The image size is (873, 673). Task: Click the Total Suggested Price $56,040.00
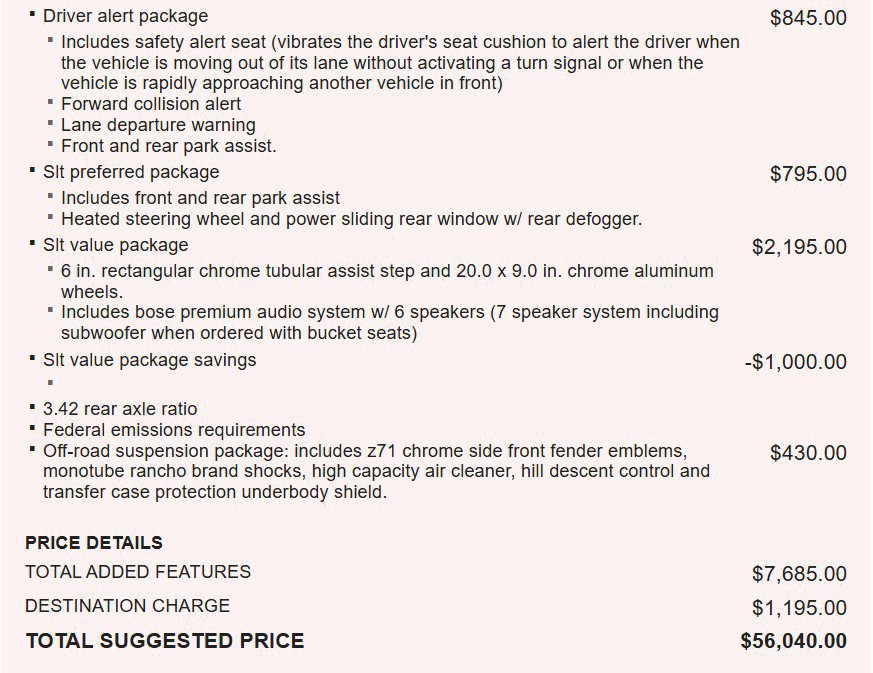(x=794, y=641)
